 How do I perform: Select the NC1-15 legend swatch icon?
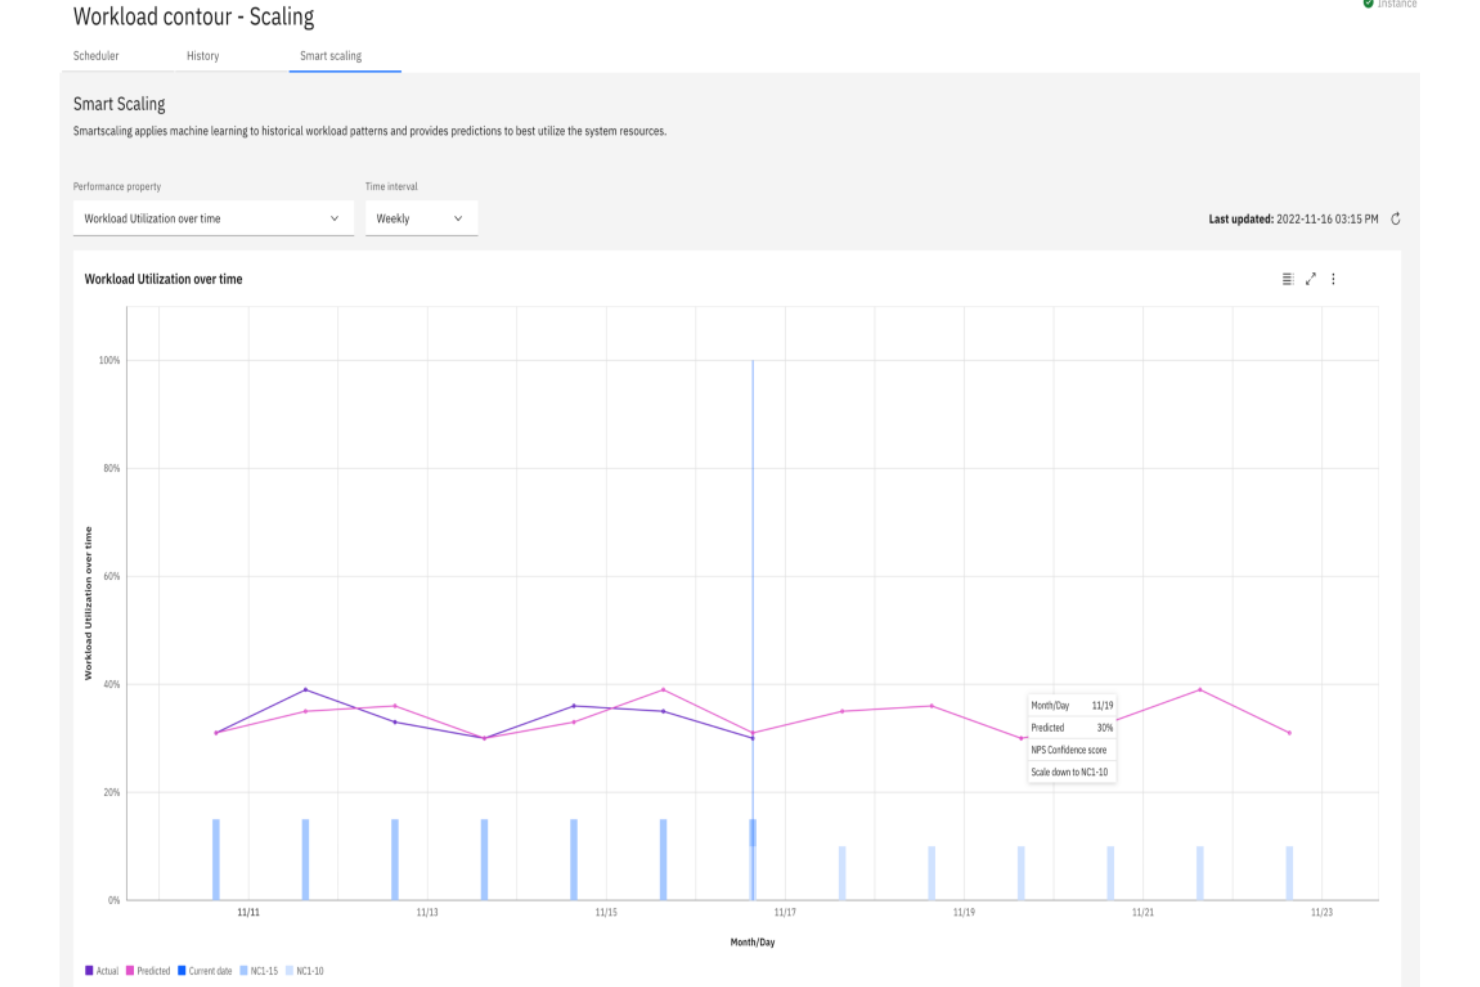pos(244,970)
